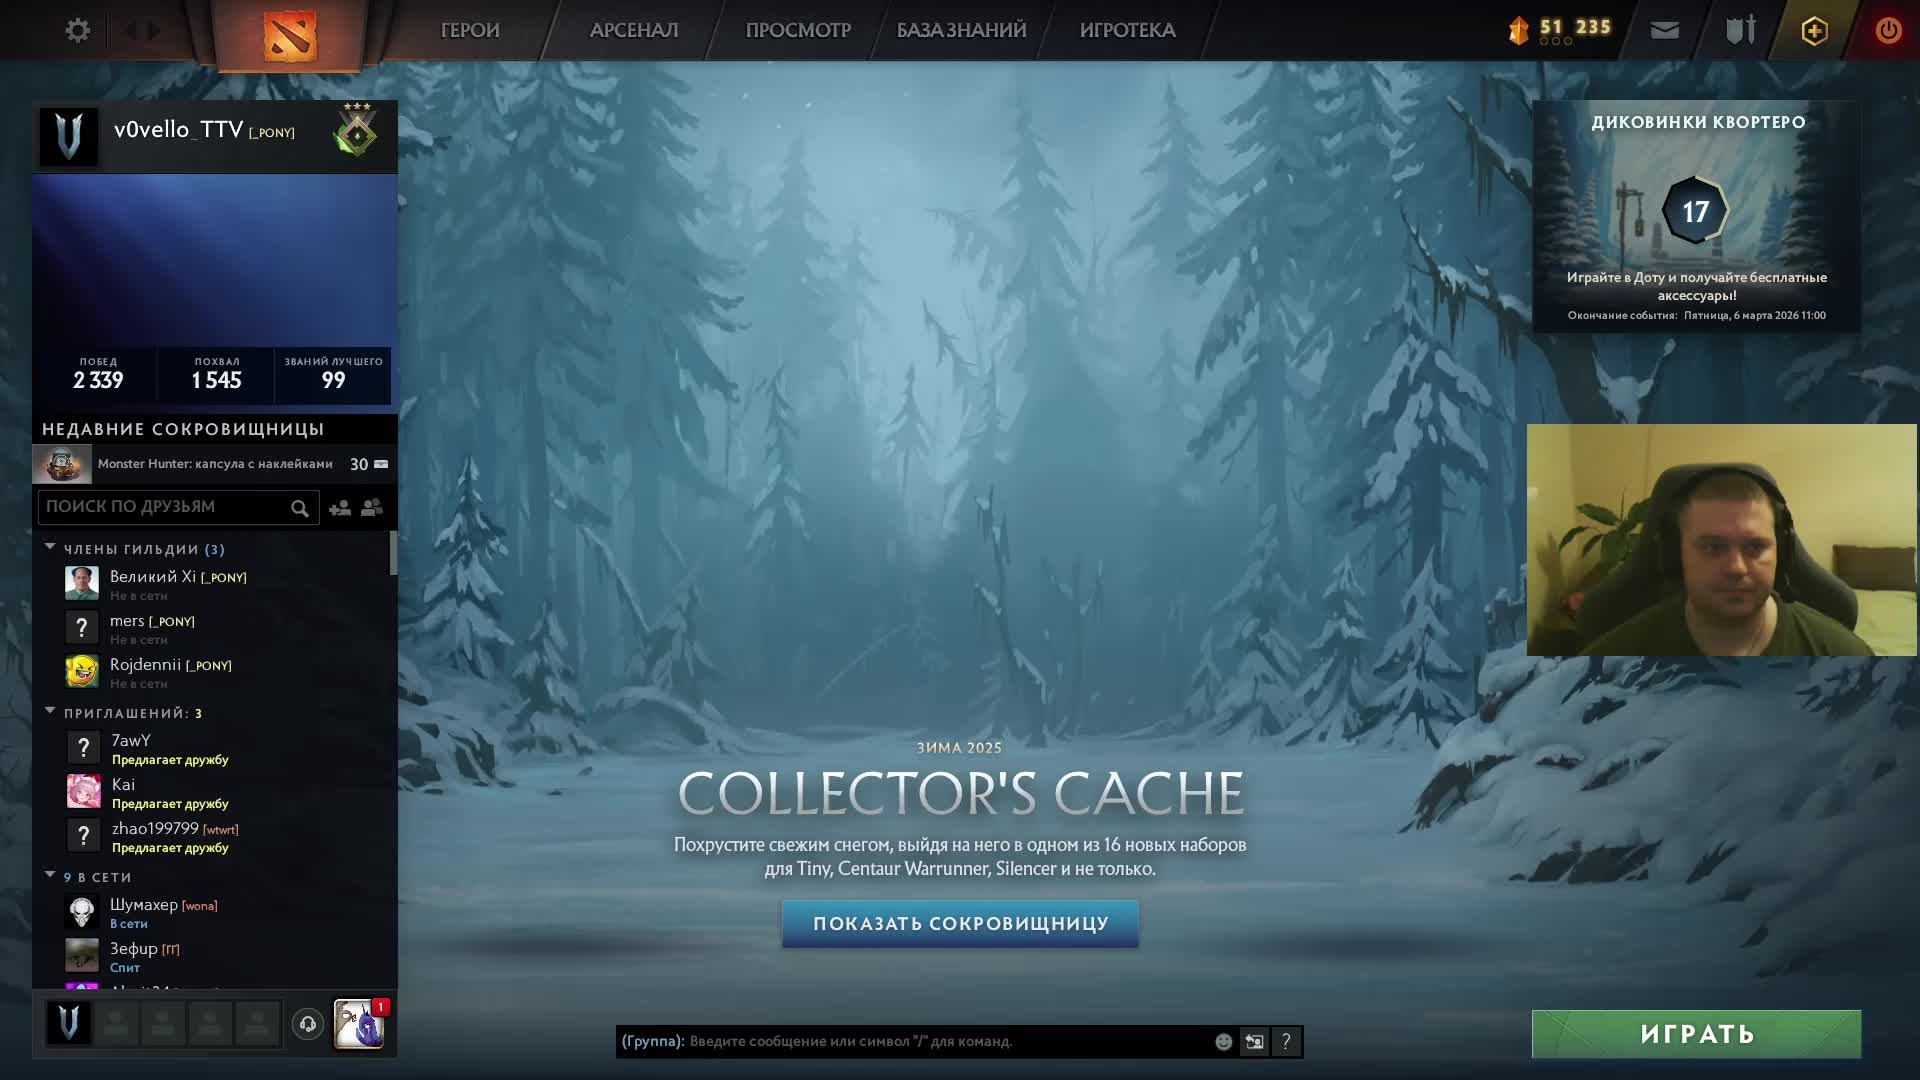Click the Dota Plus hexagon icon
The image size is (1920, 1080).
click(1814, 31)
